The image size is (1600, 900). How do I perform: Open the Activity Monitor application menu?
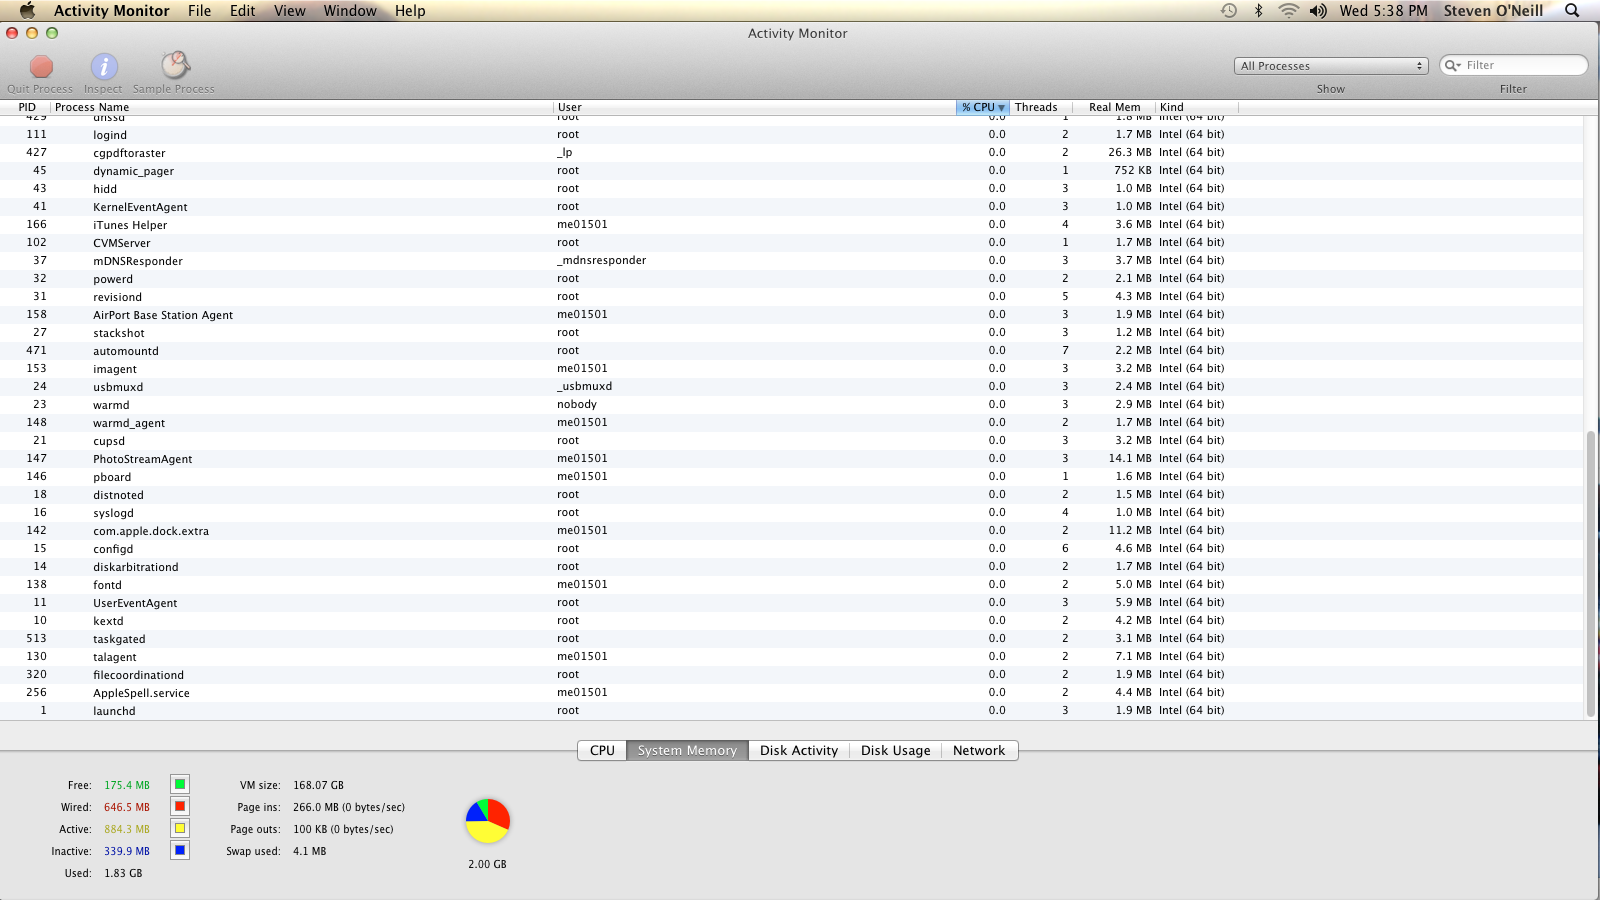[x=112, y=10]
